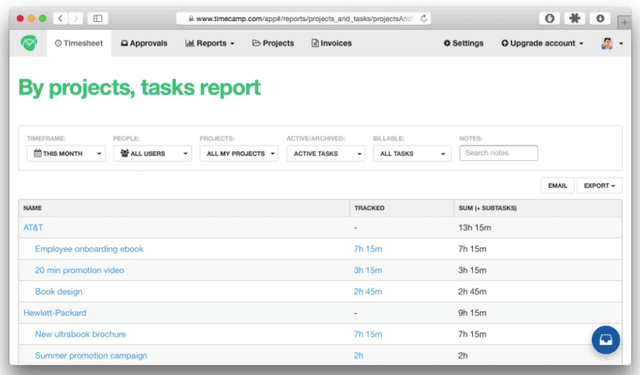Open the Employee onboarding ebook link
This screenshot has height=375, width=640.
coord(89,249)
